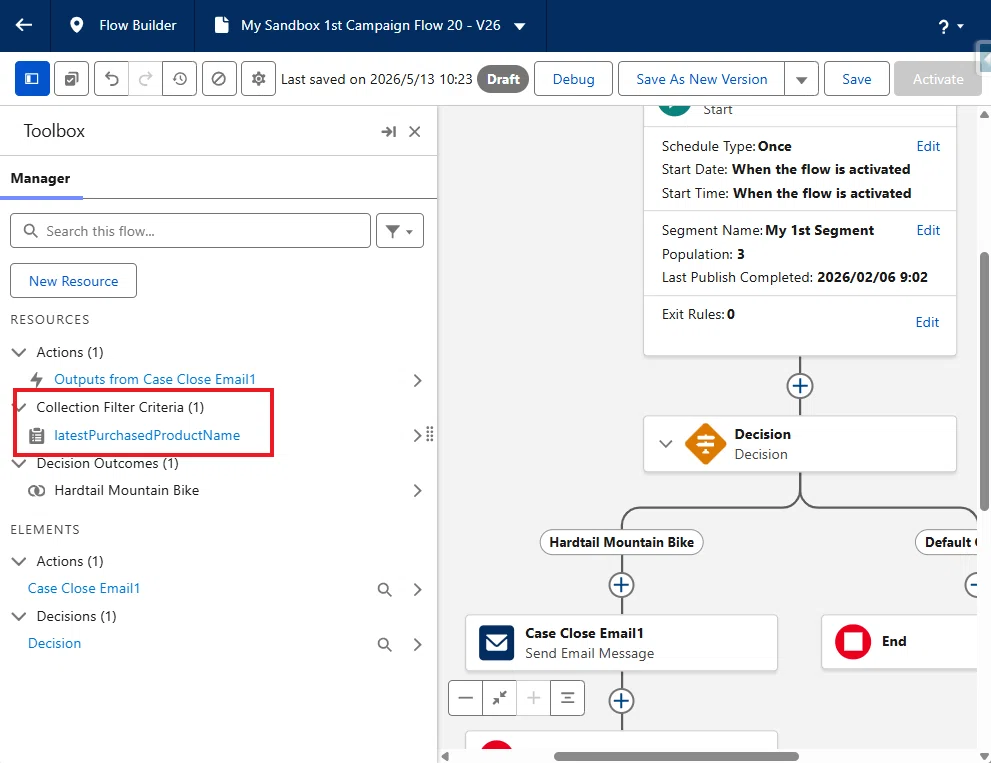Open Outputs from Case Close Email1 link
The image size is (991, 763).
[x=155, y=379]
